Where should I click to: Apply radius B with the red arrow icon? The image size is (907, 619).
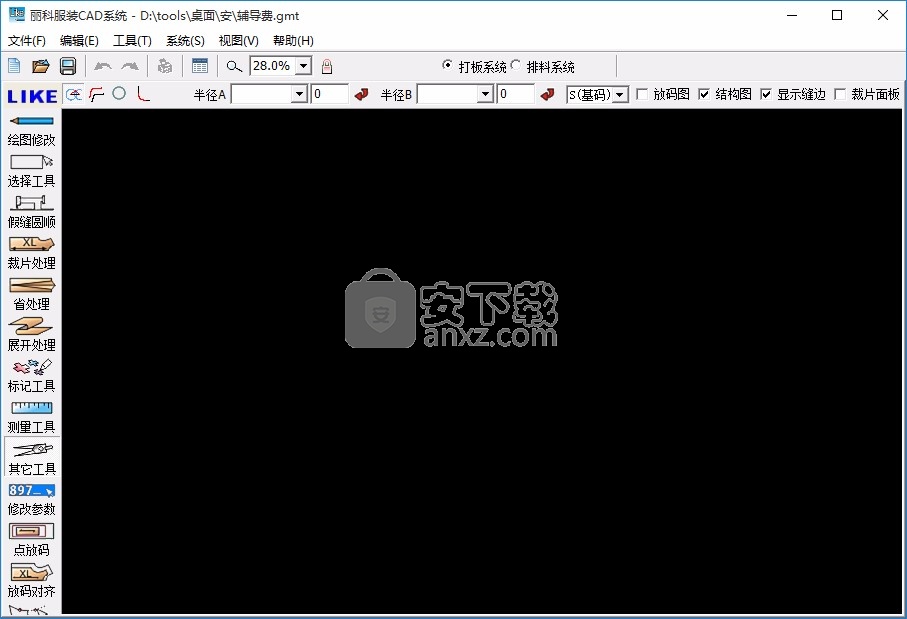pos(547,94)
